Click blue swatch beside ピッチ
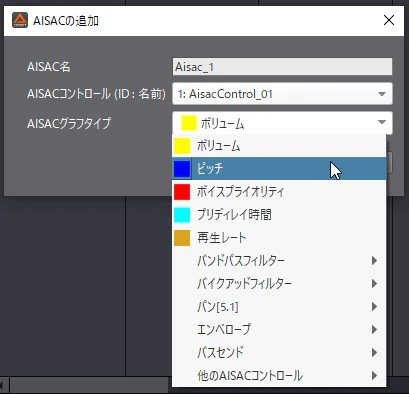Image resolution: width=409 pixels, height=394 pixels. pos(182,169)
